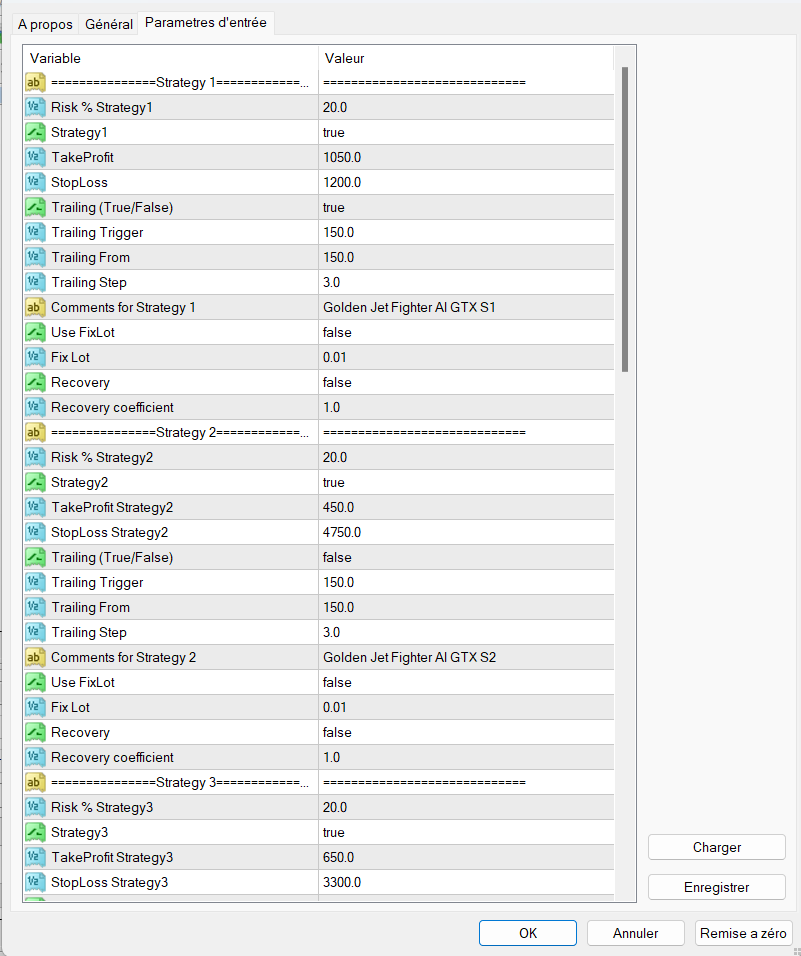Click the ab icon of Strategy 2 separator

(35, 432)
